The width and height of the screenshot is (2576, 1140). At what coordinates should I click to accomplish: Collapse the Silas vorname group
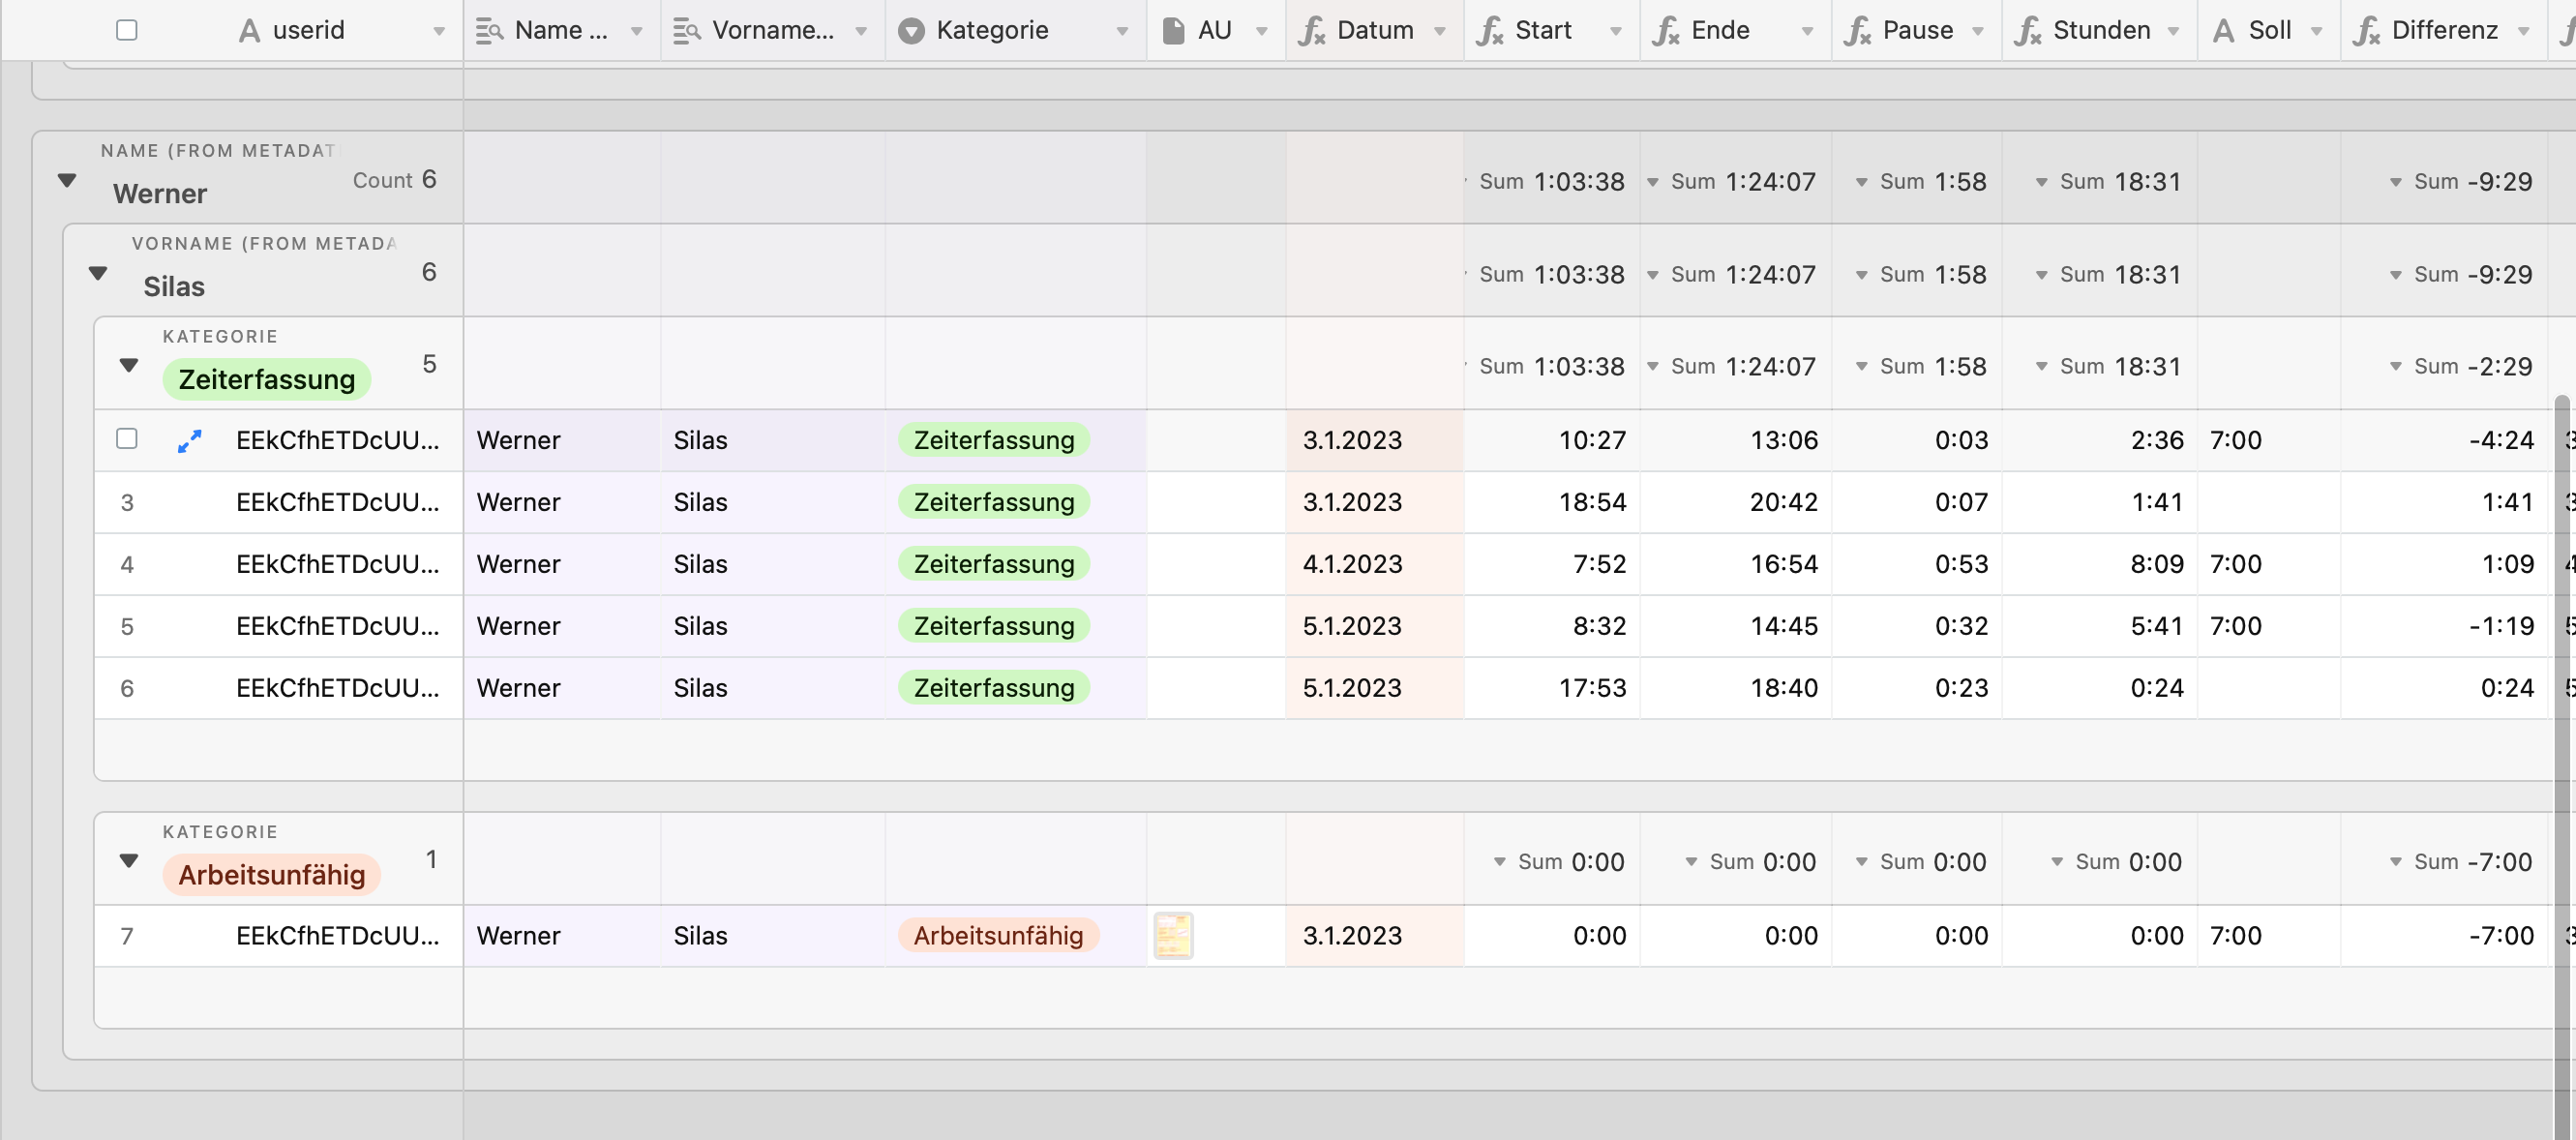pos(98,273)
